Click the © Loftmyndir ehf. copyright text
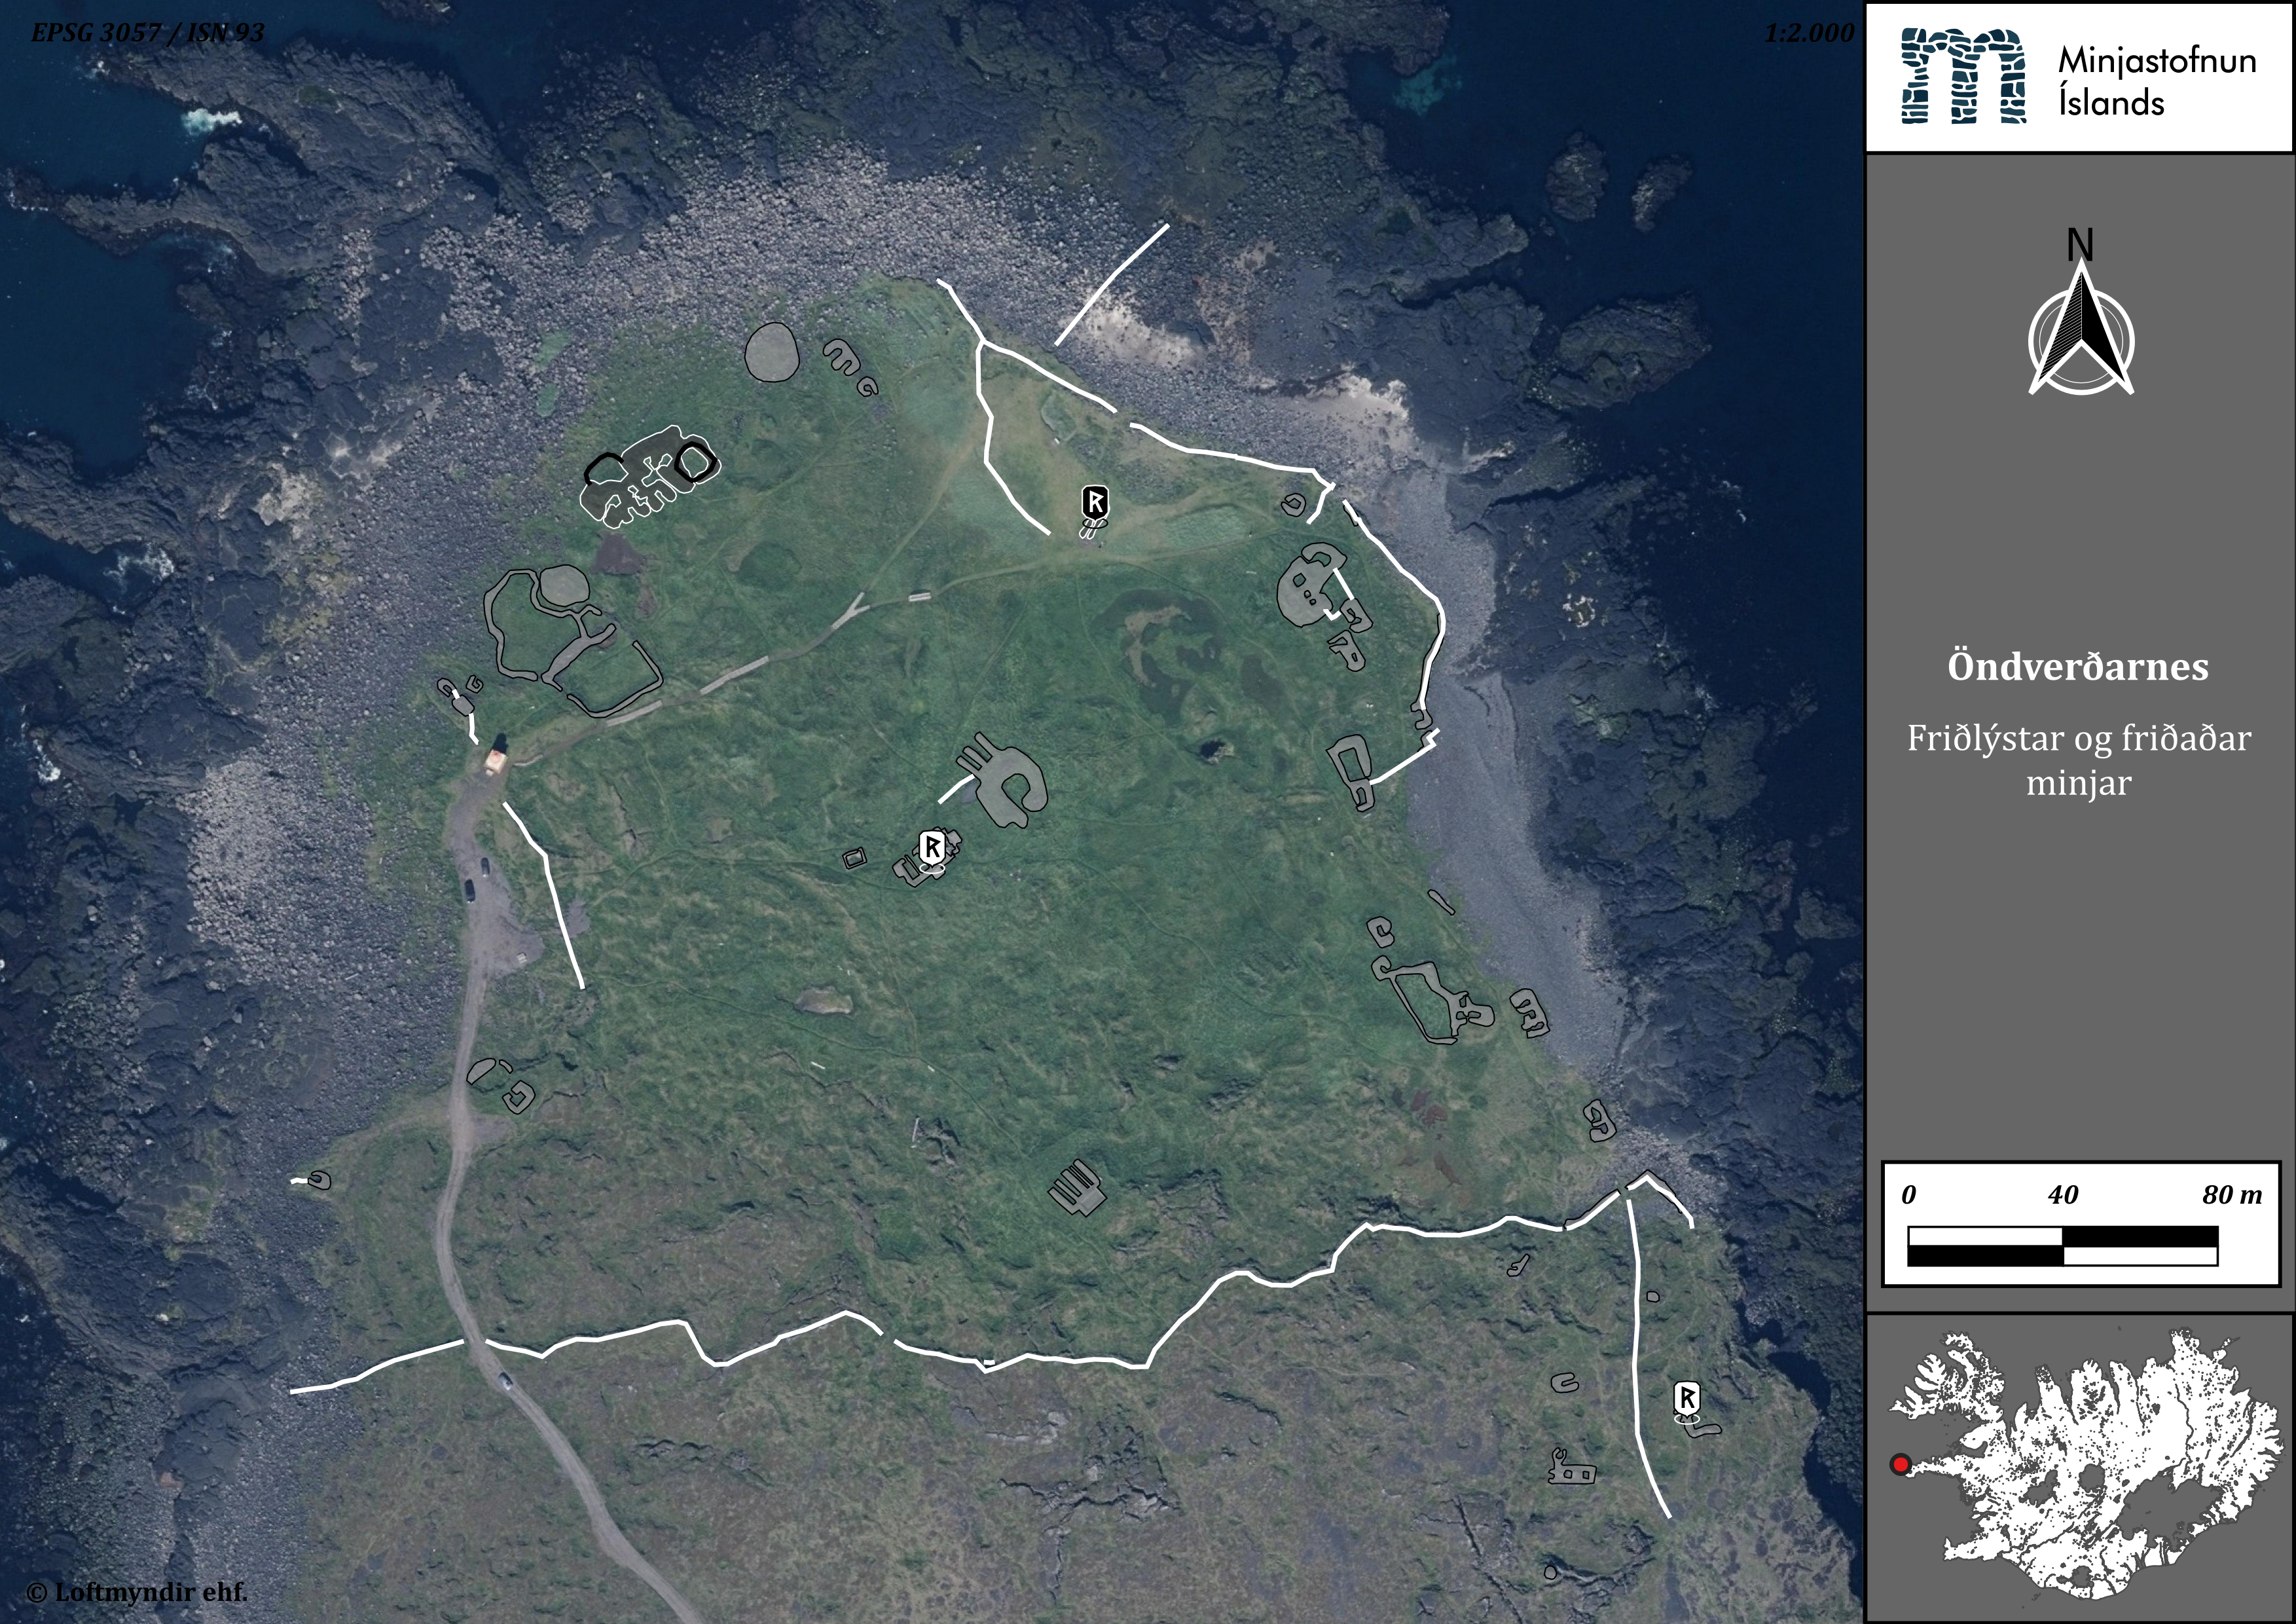Image resolution: width=2296 pixels, height=1624 pixels. pos(137,1592)
